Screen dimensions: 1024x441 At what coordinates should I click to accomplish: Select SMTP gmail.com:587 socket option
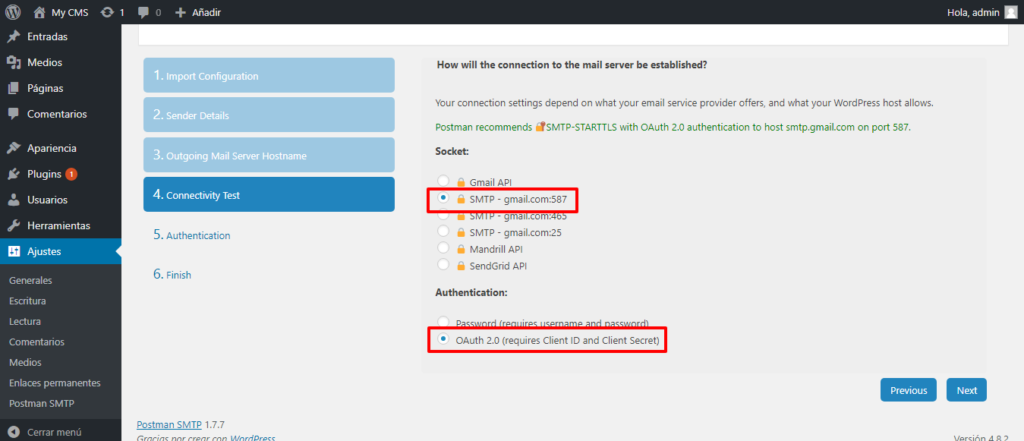coord(443,197)
